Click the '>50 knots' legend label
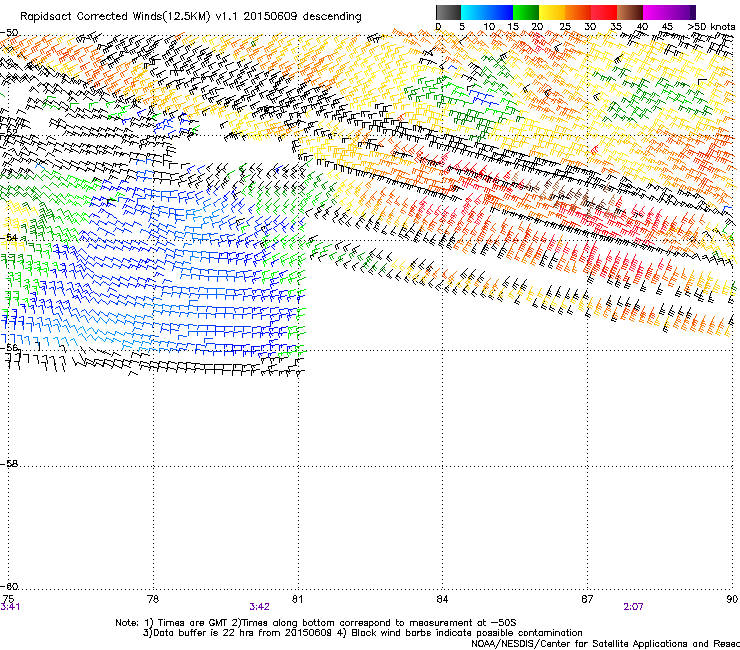Image resolution: width=740 pixels, height=650 pixels. coord(711,26)
